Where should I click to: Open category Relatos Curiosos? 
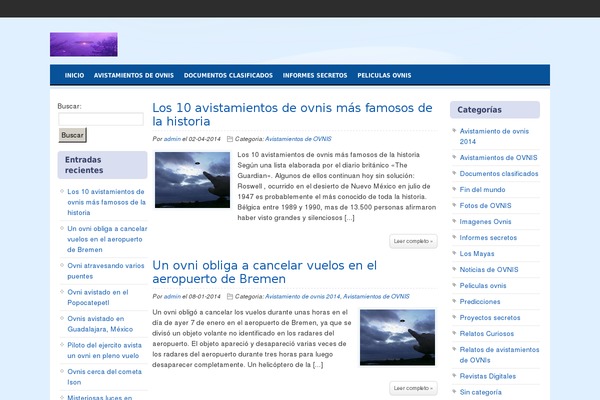pos(486,334)
